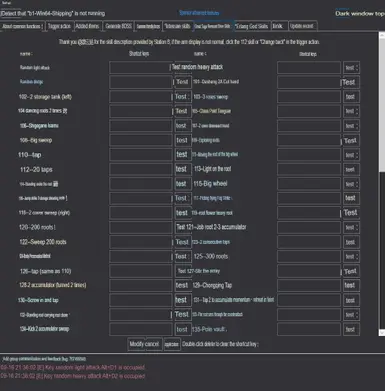385x391 pixels.
Task: Click the vertical scrollbar thumb
Action: pyautogui.click(x=382, y=105)
